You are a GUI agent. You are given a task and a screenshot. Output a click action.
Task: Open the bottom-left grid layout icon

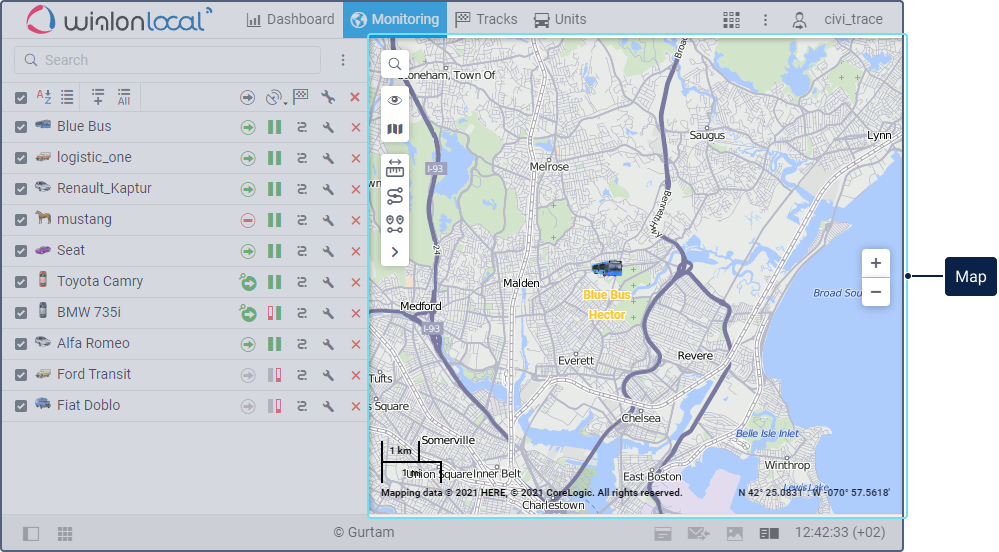tap(65, 534)
